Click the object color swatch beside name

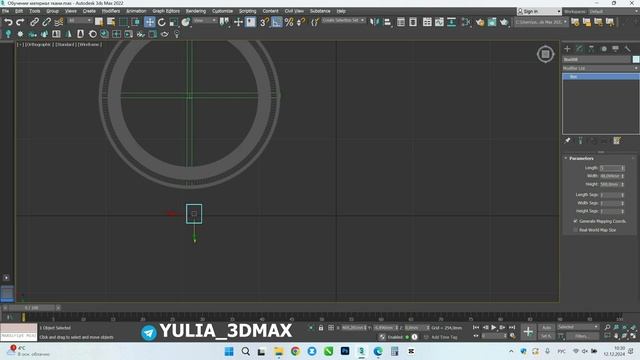[x=636, y=59]
